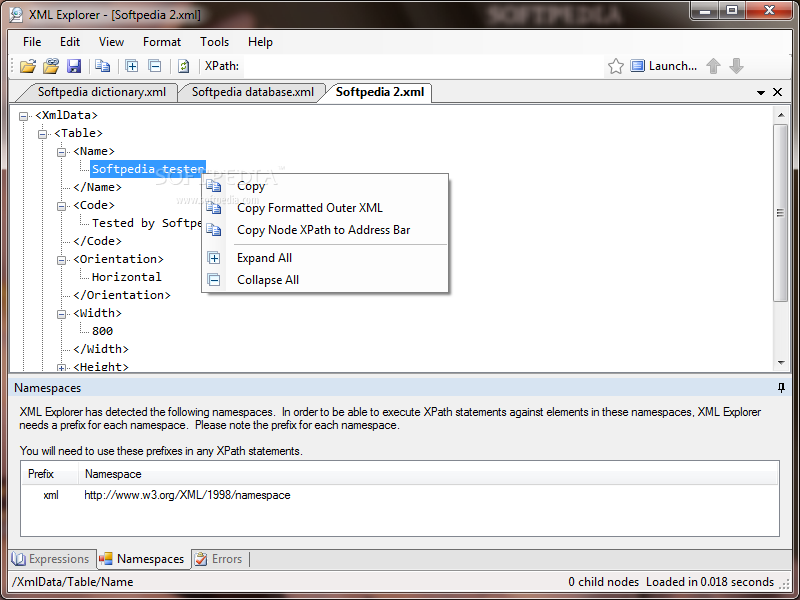This screenshot has width=800, height=600.
Task: Click in the XPath input field
Action: (421, 66)
